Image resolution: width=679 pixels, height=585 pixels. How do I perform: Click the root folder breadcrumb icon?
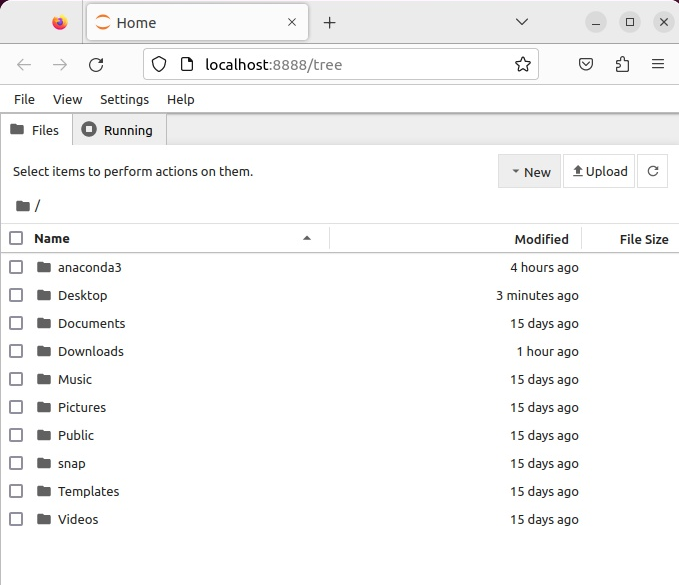tap(23, 206)
